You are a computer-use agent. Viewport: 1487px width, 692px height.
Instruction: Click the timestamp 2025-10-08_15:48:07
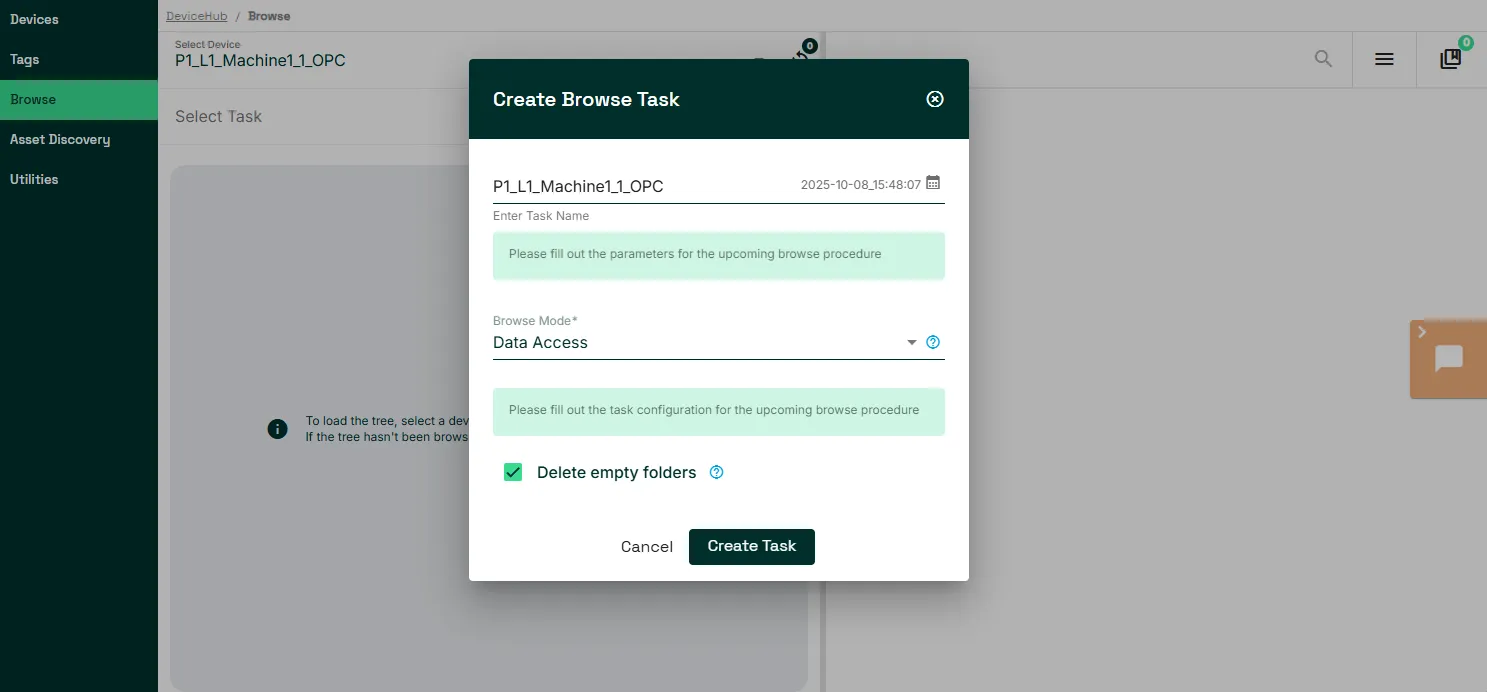tap(861, 185)
